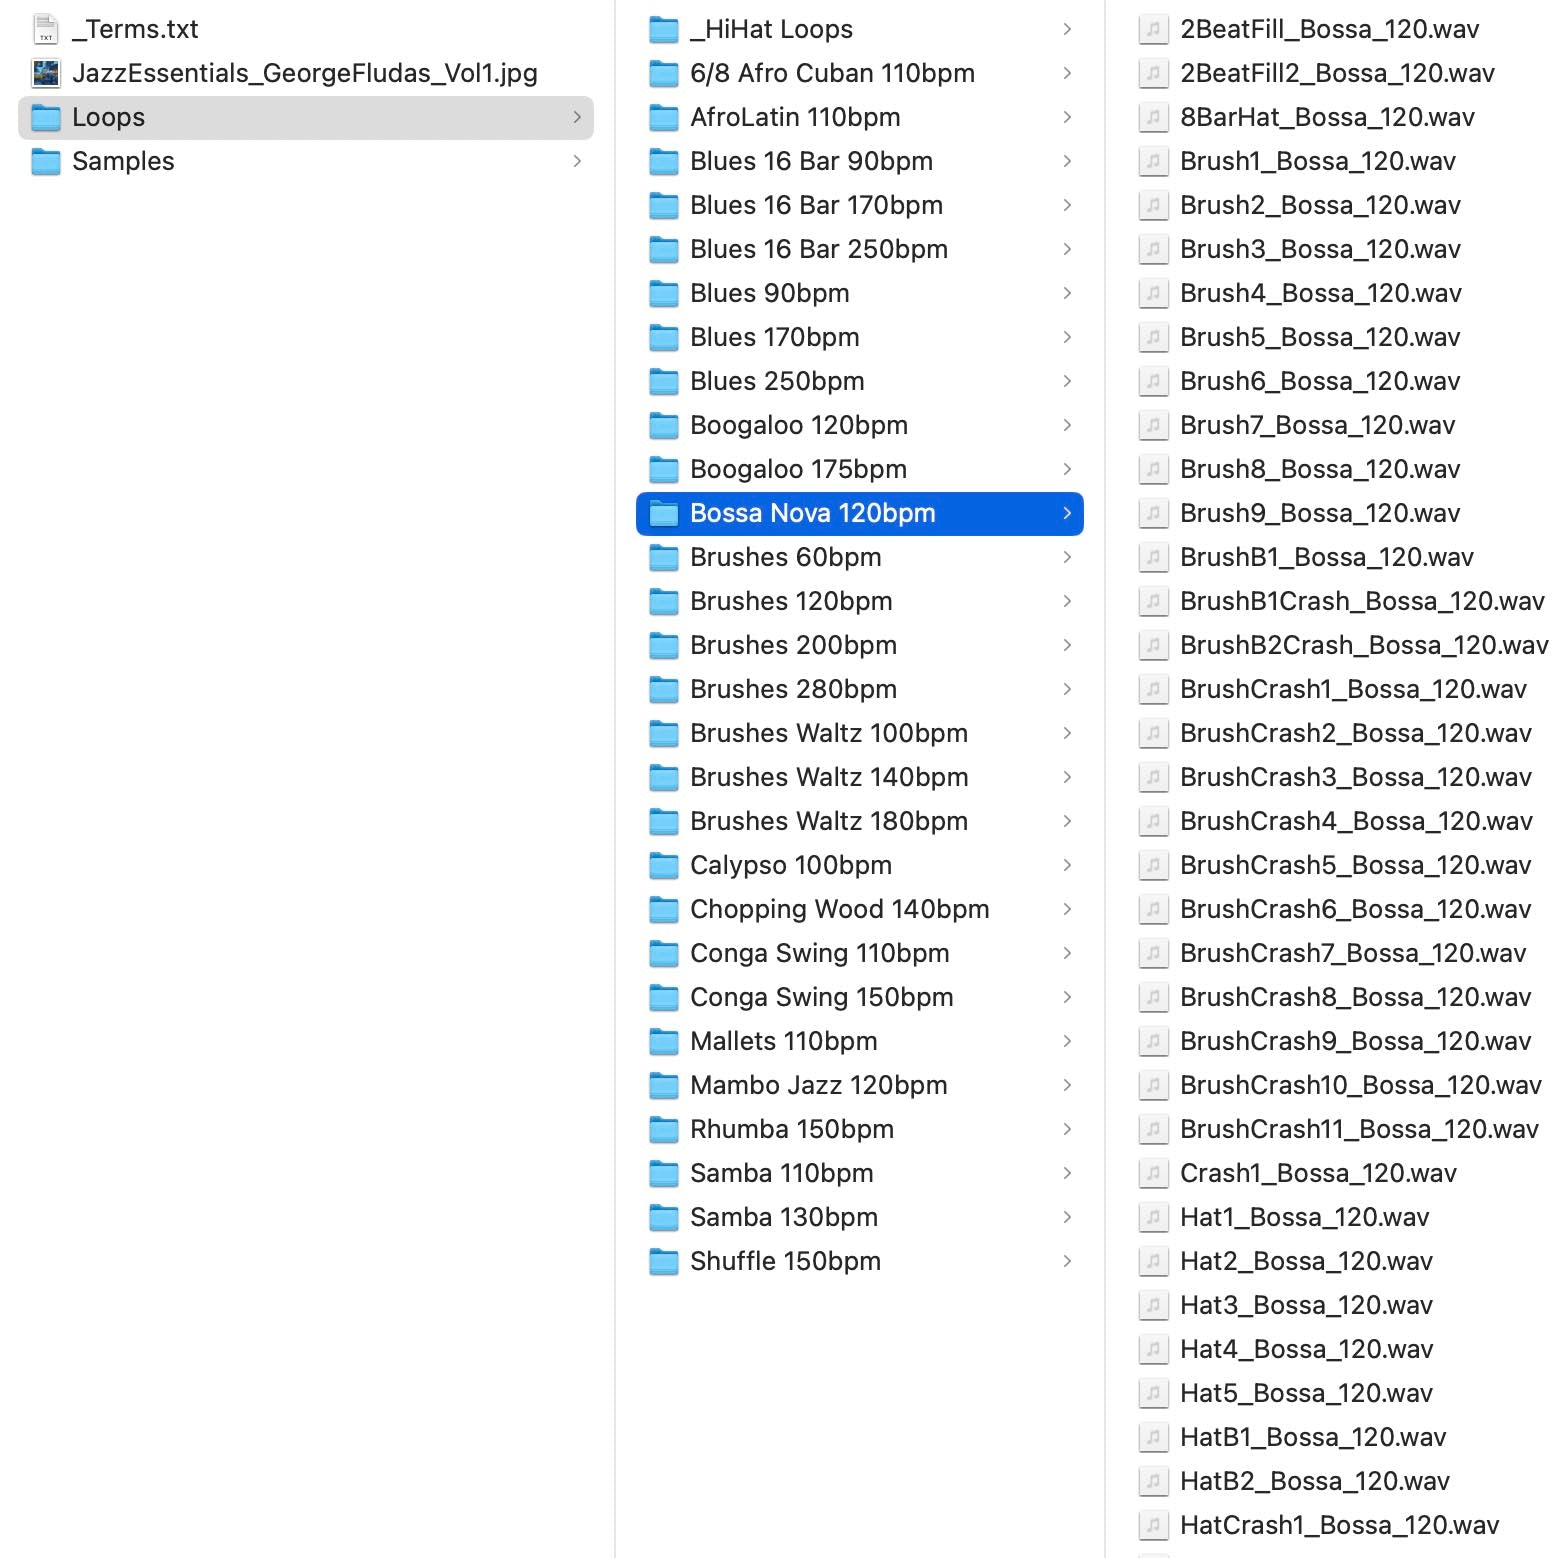Open the 6/8 Afro Cuban 110bpm folder
1560x1558 pixels.
click(x=832, y=73)
